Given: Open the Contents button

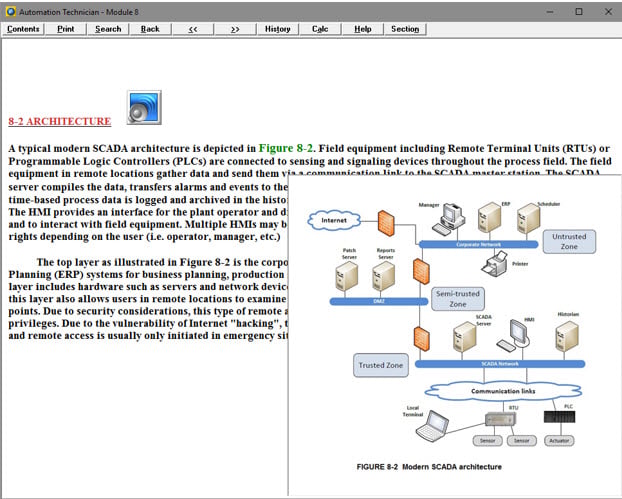Looking at the screenshot, I should coord(23,29).
